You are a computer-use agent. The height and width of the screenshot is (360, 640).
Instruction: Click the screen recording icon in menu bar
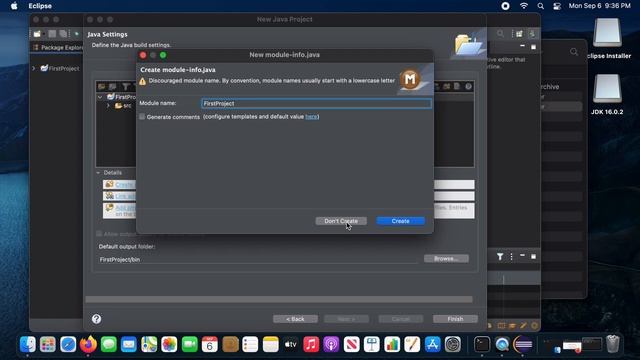505,6
